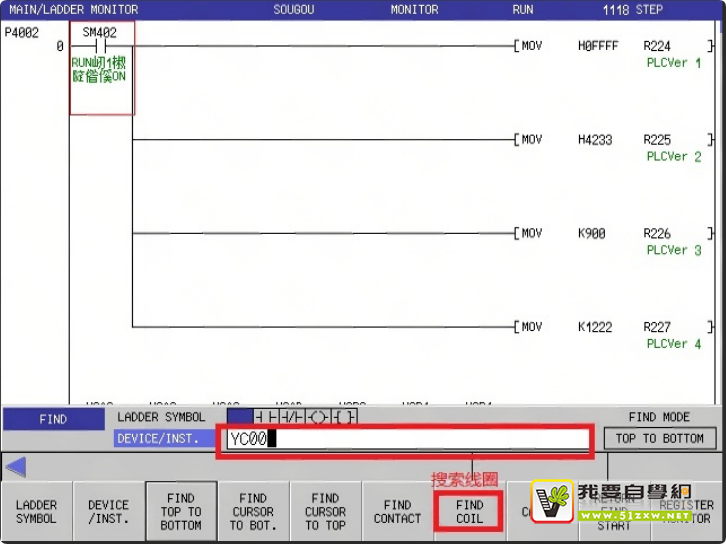The height and width of the screenshot is (544, 726).
Task: Select the blank blue ladder symbol
Action: tap(240, 417)
